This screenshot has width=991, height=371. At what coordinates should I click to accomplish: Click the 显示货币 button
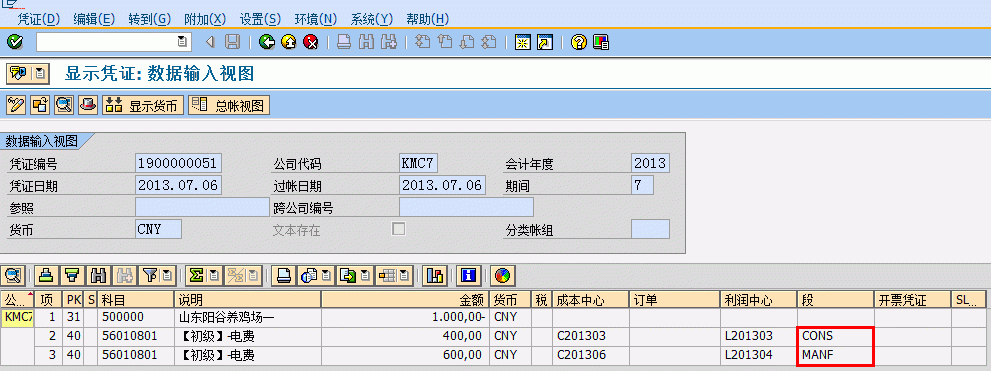point(143,105)
